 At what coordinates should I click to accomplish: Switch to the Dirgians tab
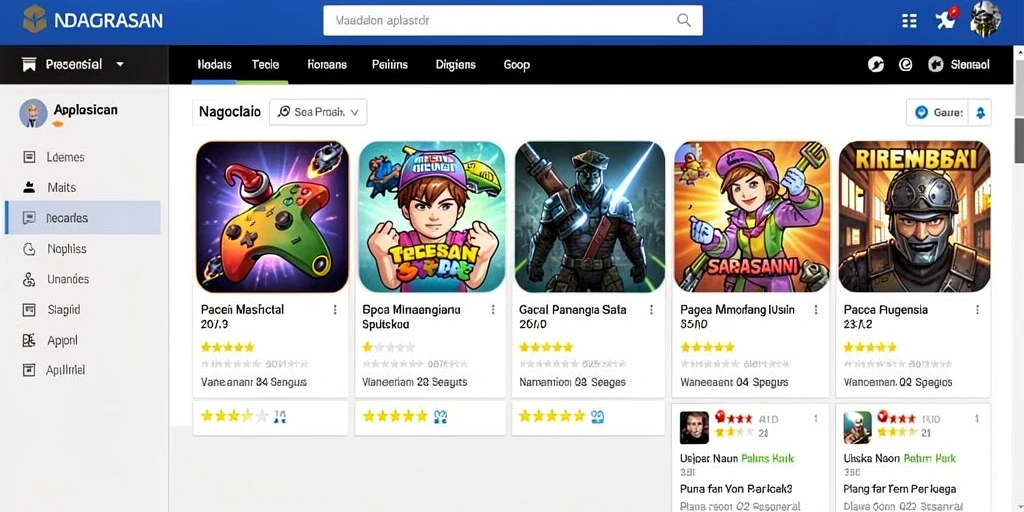[456, 65]
